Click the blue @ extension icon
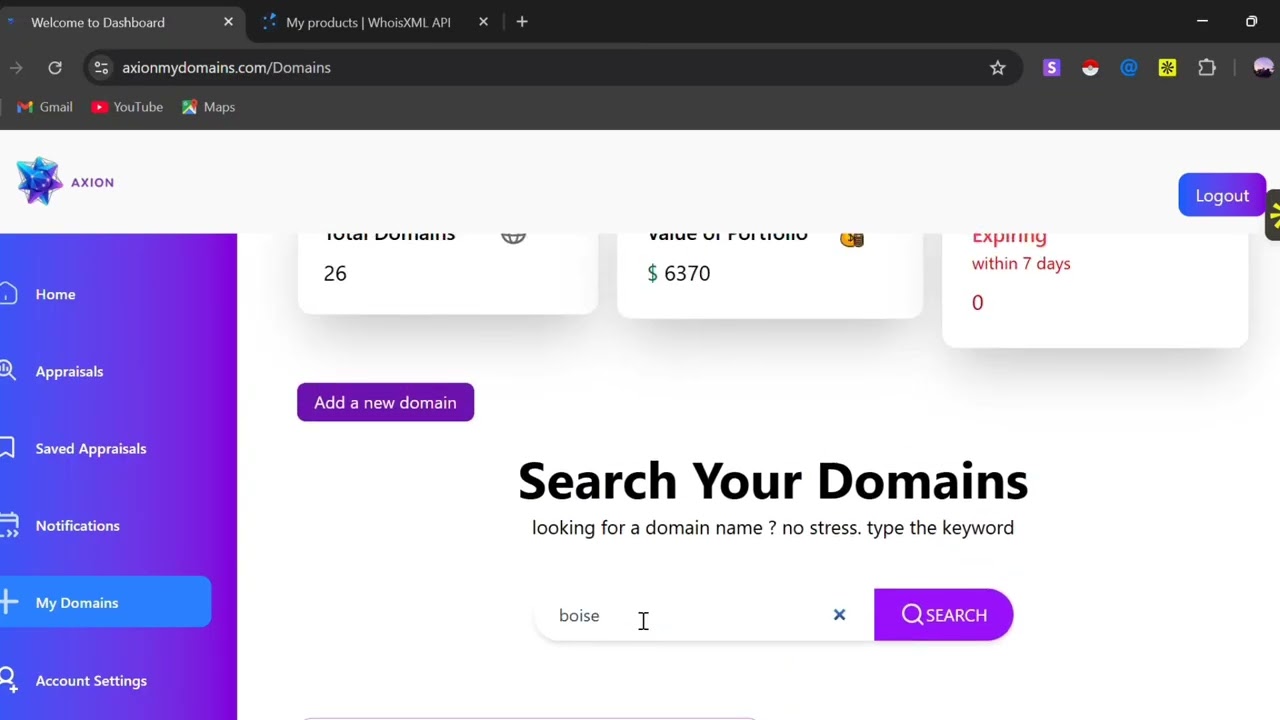The width and height of the screenshot is (1280, 720). 1129,67
